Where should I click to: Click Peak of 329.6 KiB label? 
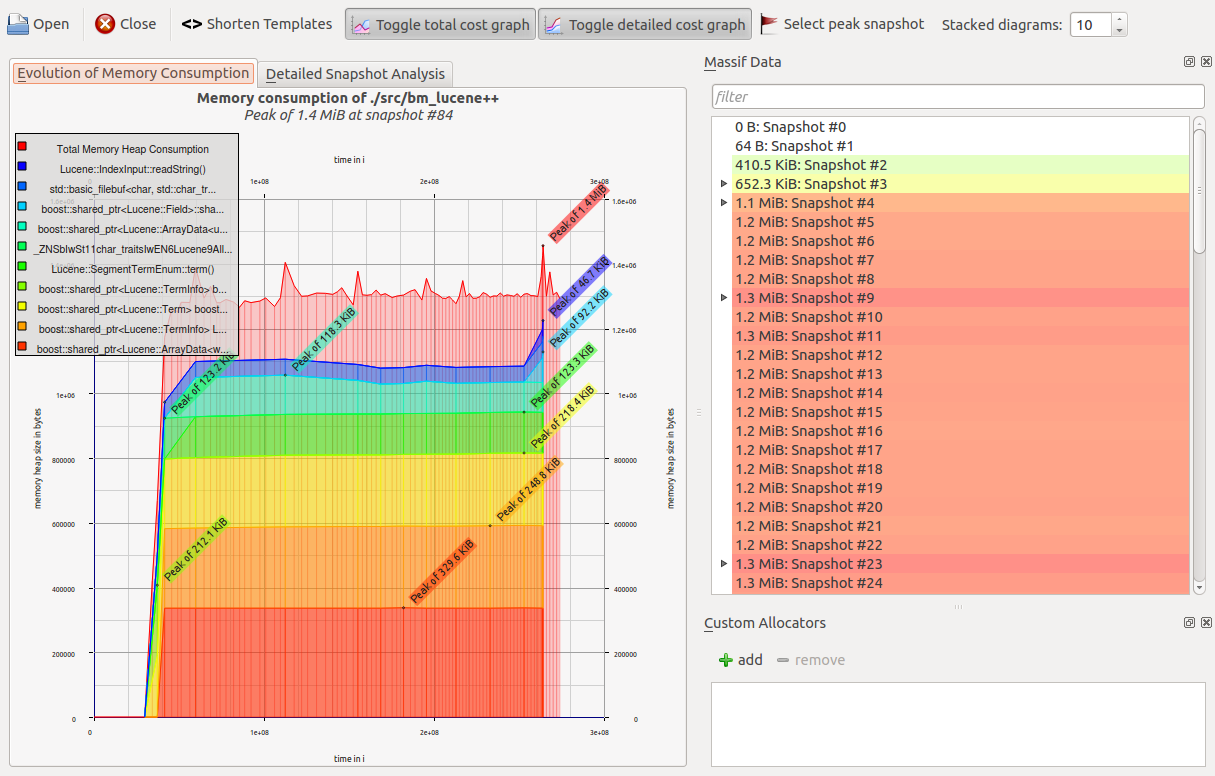coord(441,571)
